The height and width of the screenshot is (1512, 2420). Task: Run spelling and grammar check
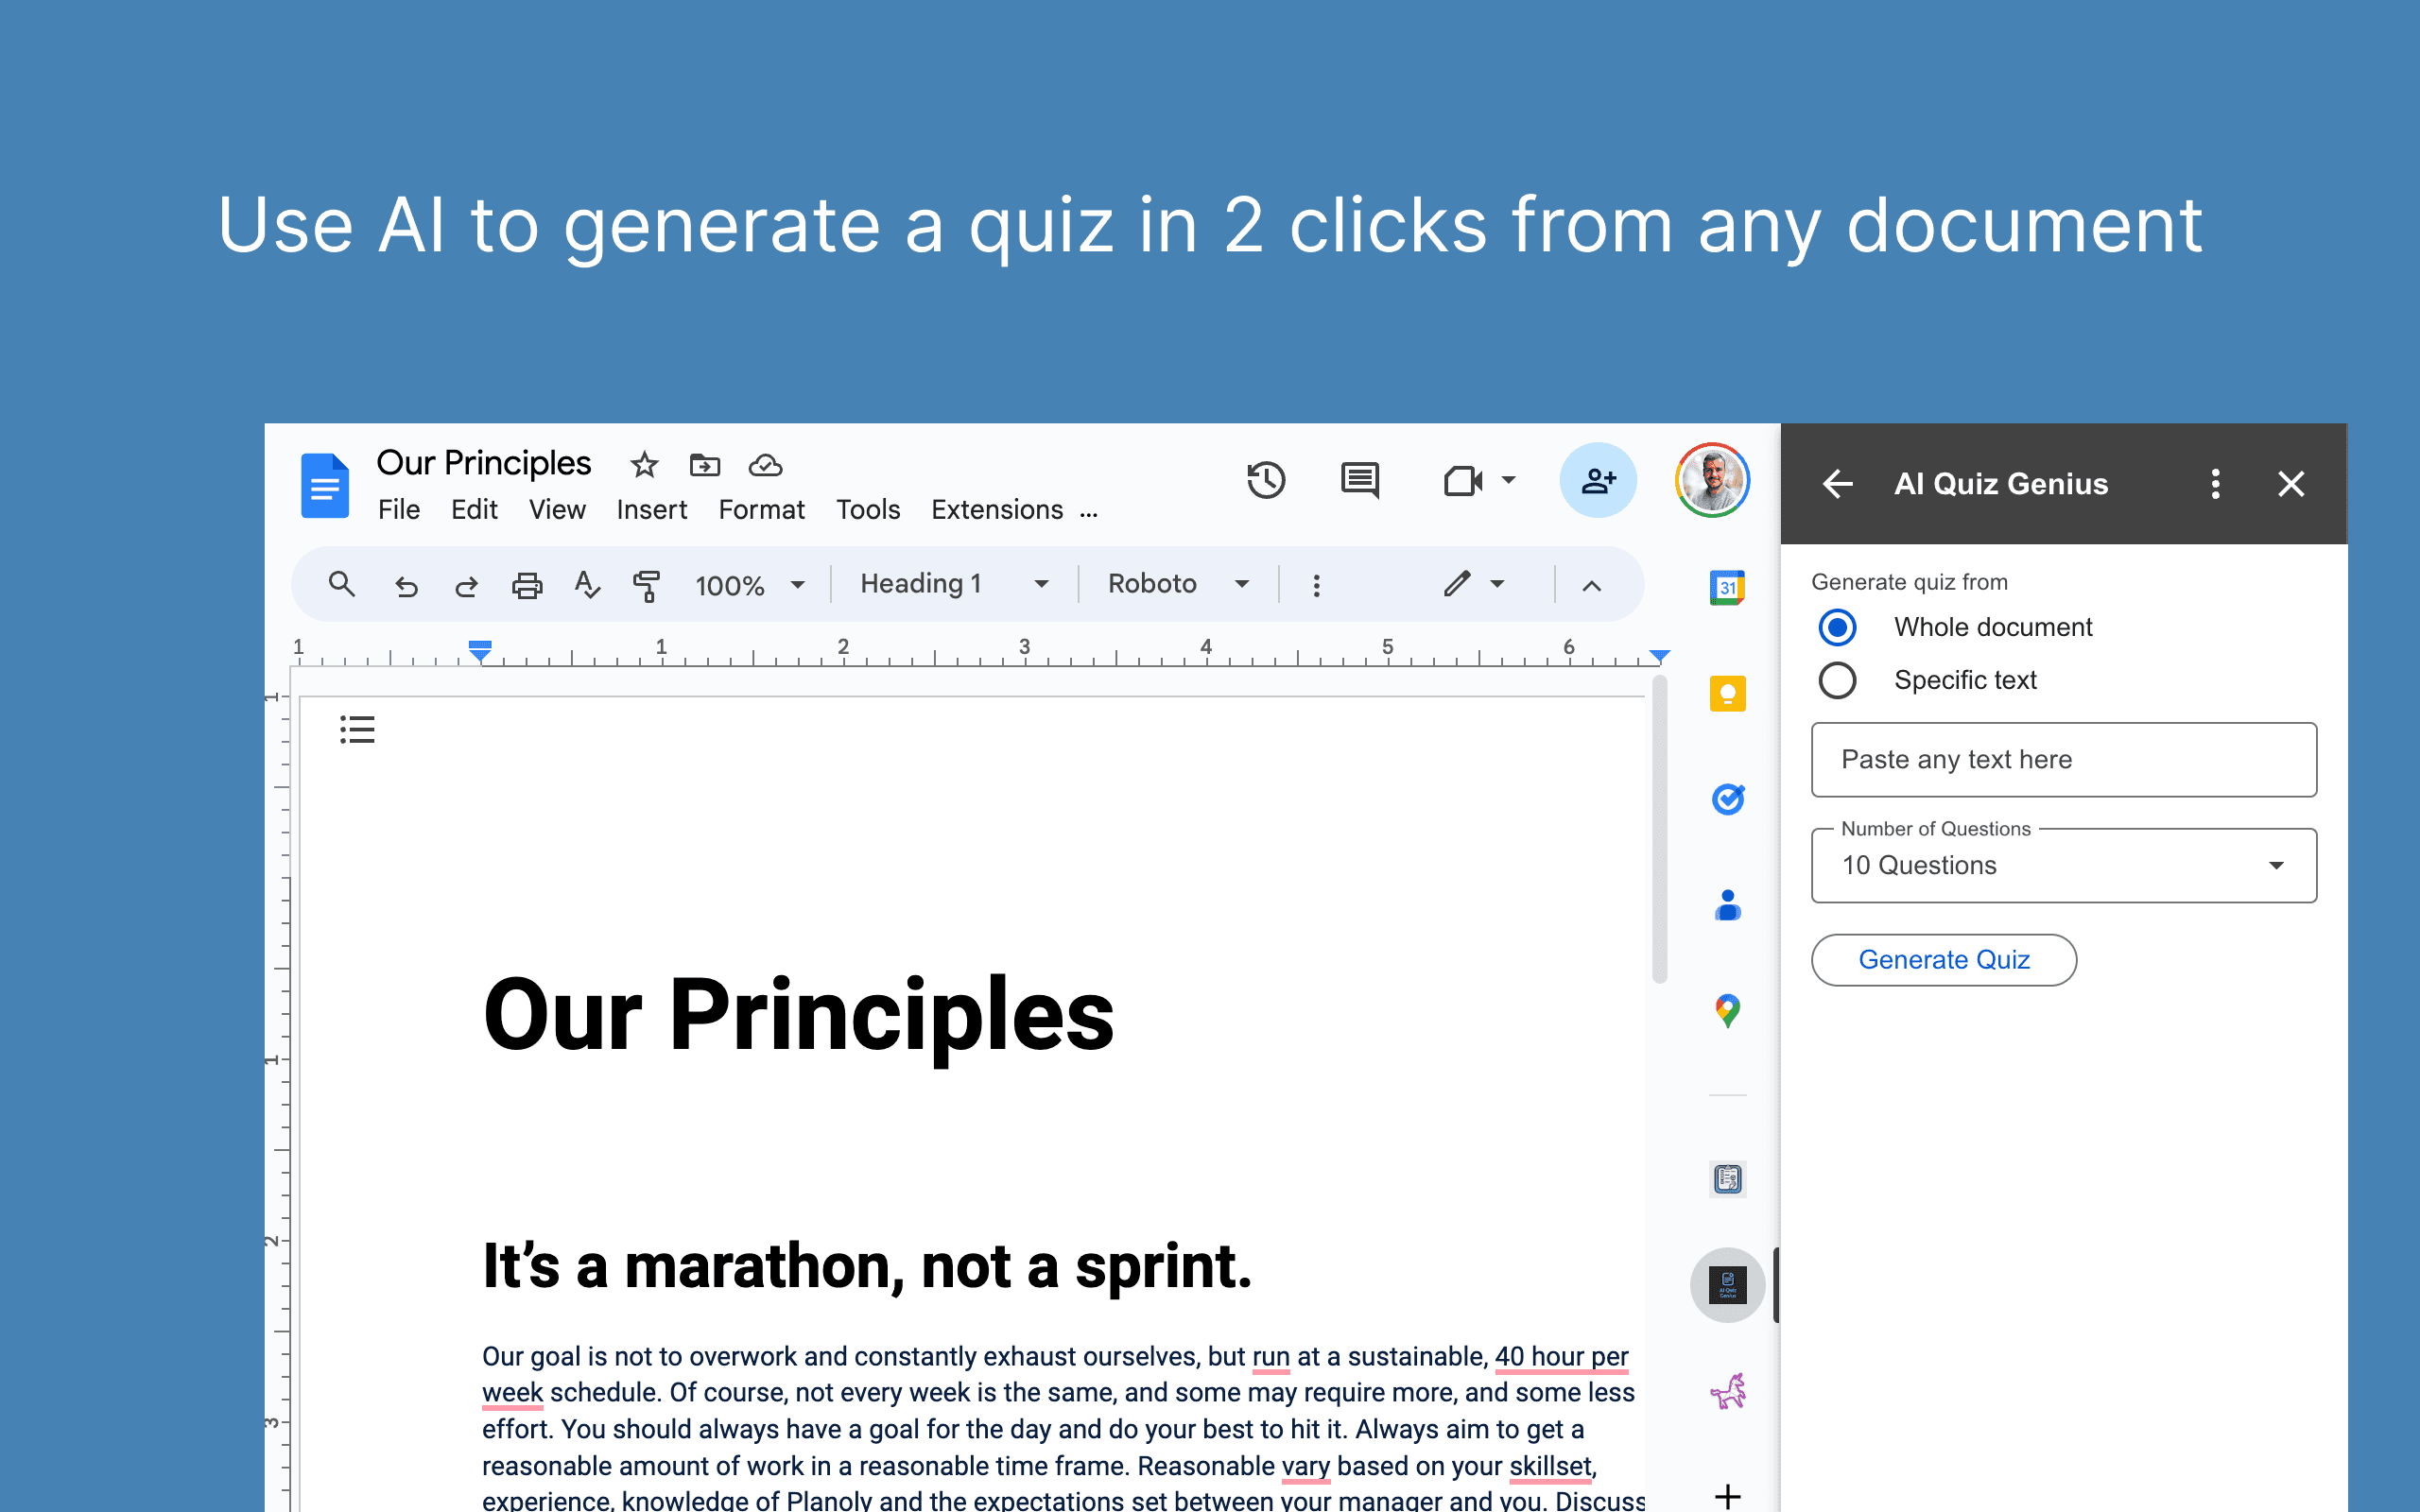tap(587, 585)
